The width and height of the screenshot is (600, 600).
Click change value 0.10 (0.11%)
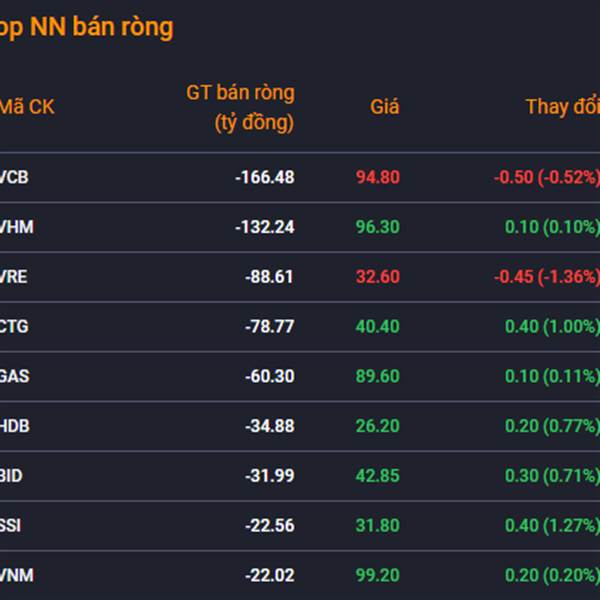[x=552, y=376]
